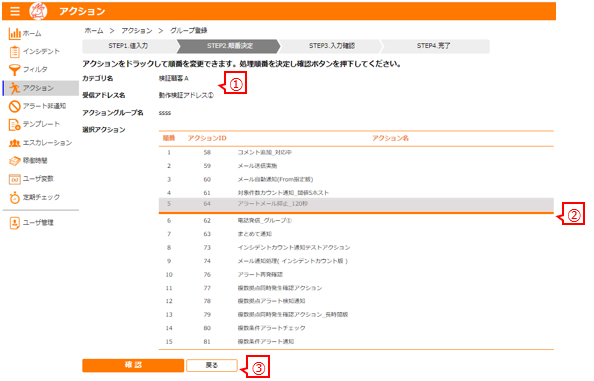
Task: Go to ホーム in the breadcrumb
Action: pyautogui.click(x=94, y=31)
